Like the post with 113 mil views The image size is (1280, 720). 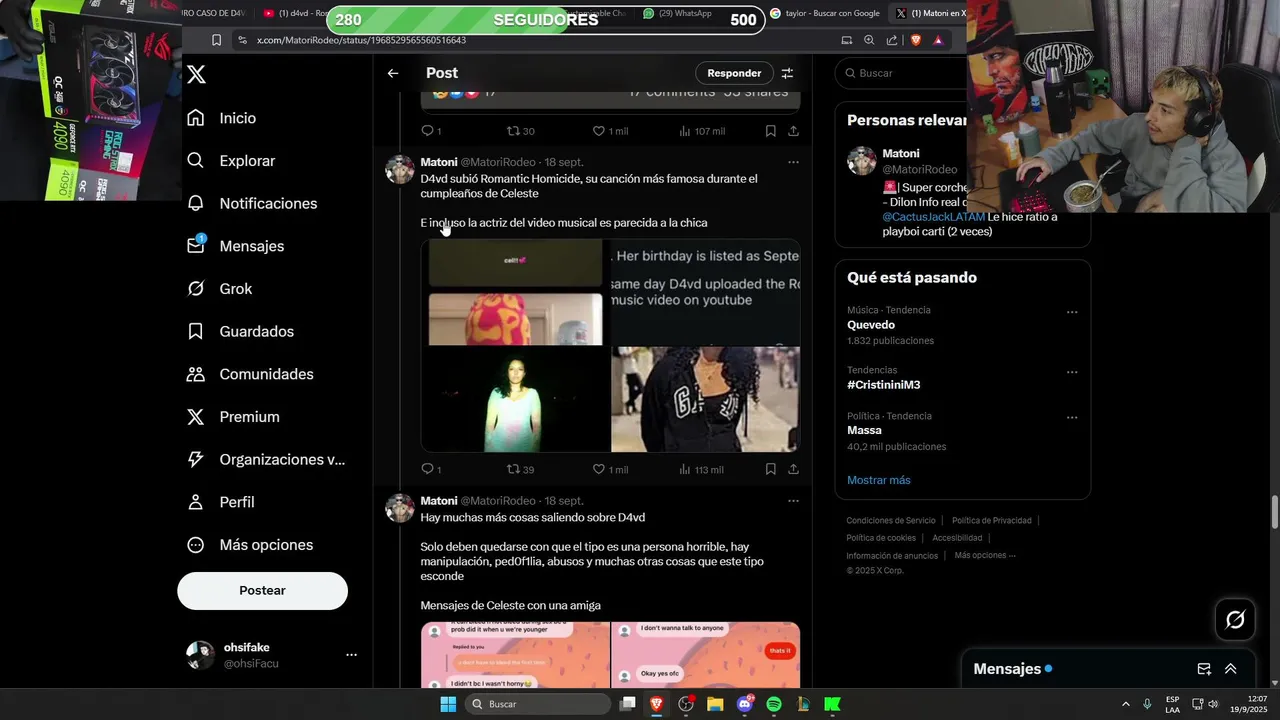(610, 469)
